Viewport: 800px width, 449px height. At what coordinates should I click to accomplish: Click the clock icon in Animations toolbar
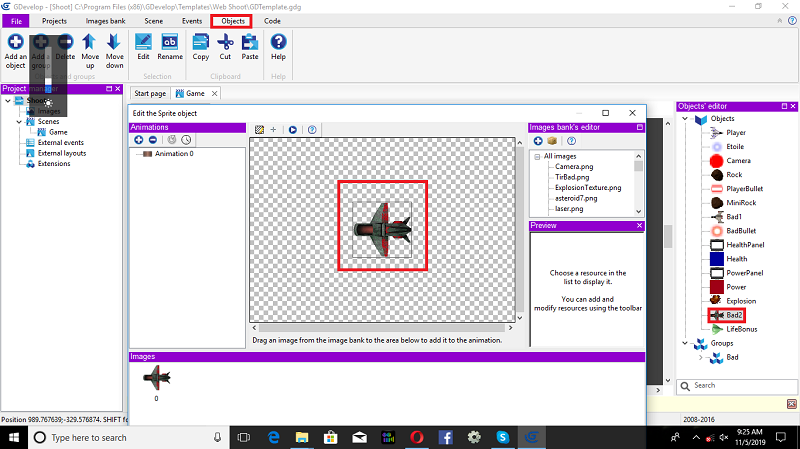coord(186,140)
